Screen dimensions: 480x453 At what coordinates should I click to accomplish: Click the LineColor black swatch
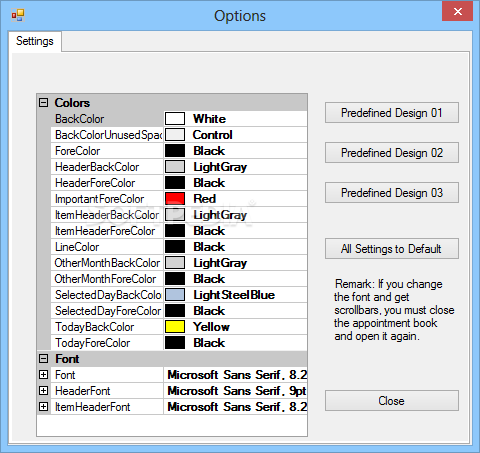coord(175,247)
